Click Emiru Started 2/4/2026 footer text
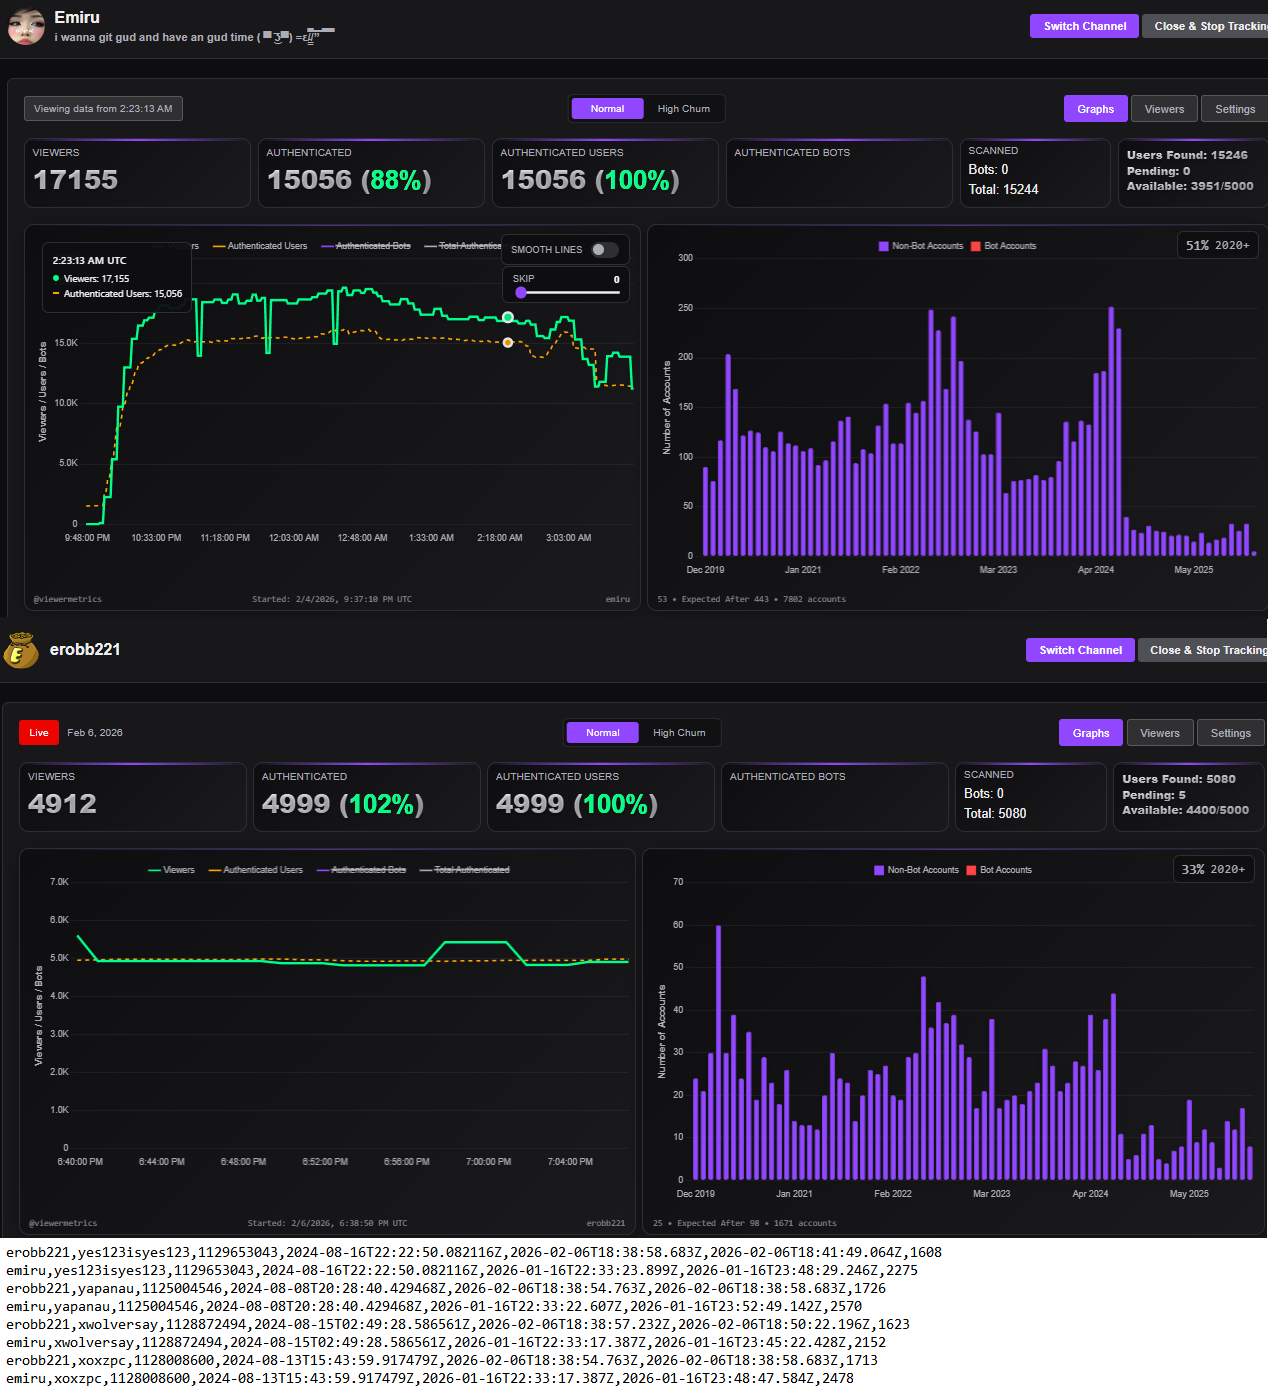This screenshot has width=1268, height=1394. click(x=332, y=599)
